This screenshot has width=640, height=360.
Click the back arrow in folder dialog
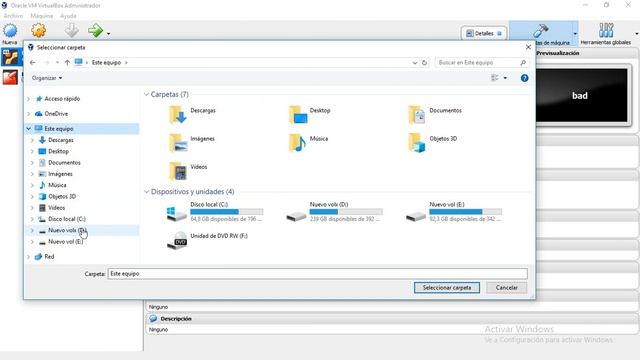tap(33, 62)
